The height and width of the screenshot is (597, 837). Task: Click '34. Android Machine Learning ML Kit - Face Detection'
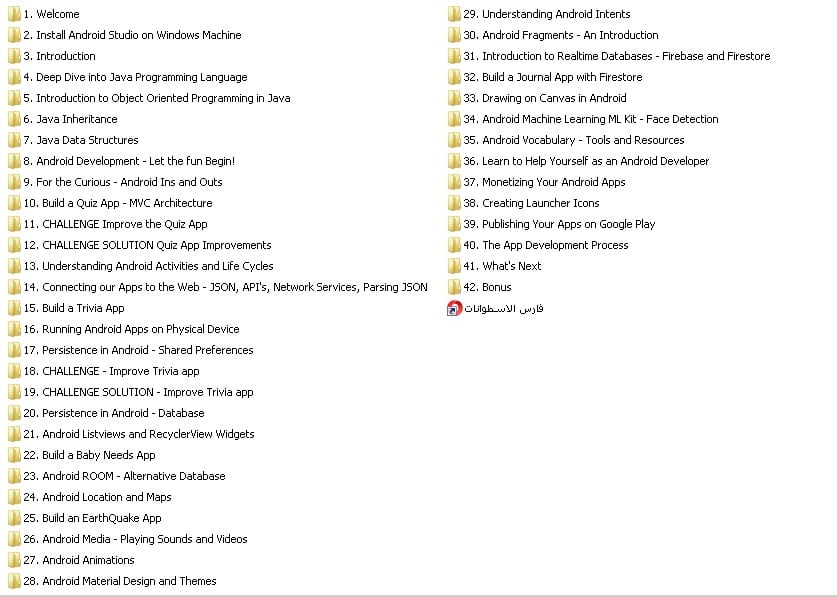click(591, 119)
